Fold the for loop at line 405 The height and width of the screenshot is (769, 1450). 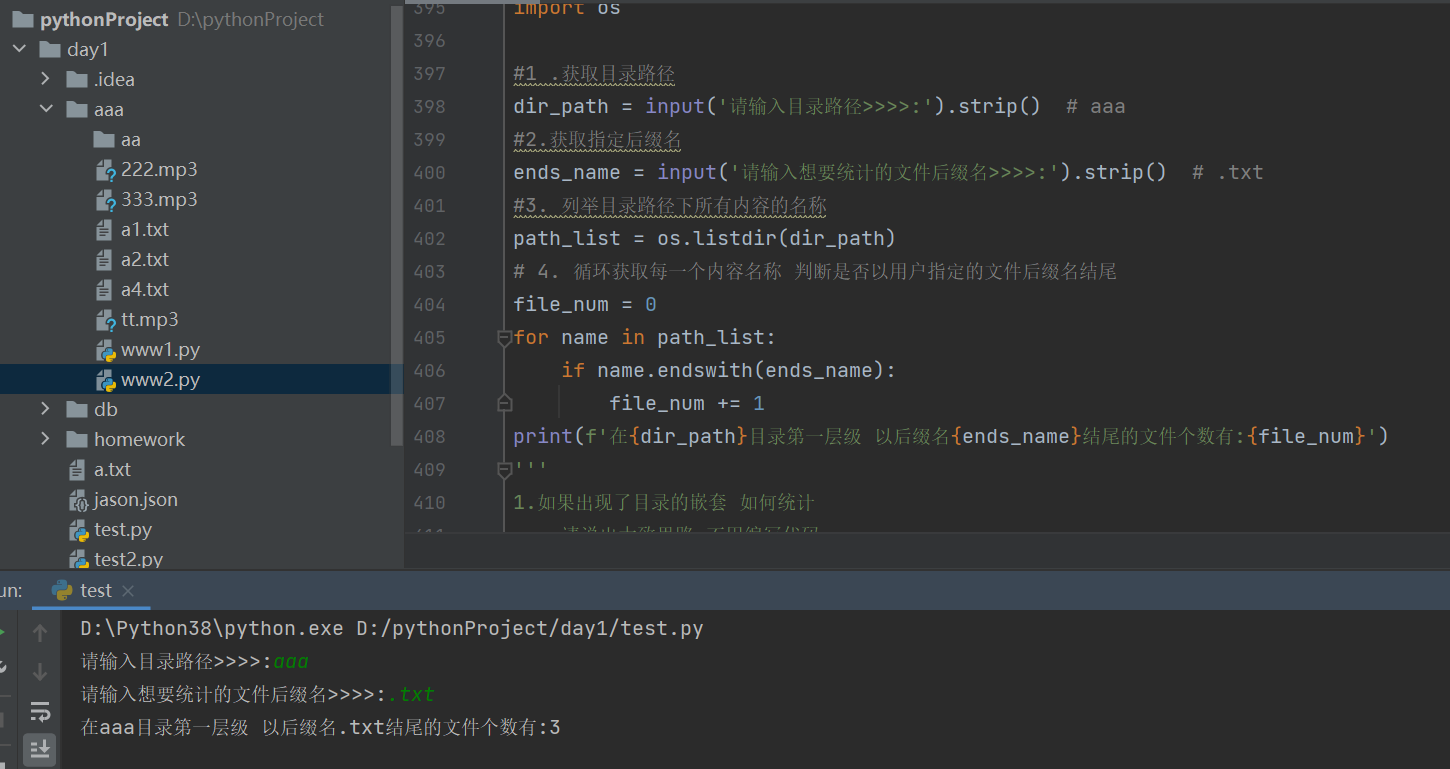click(x=504, y=338)
